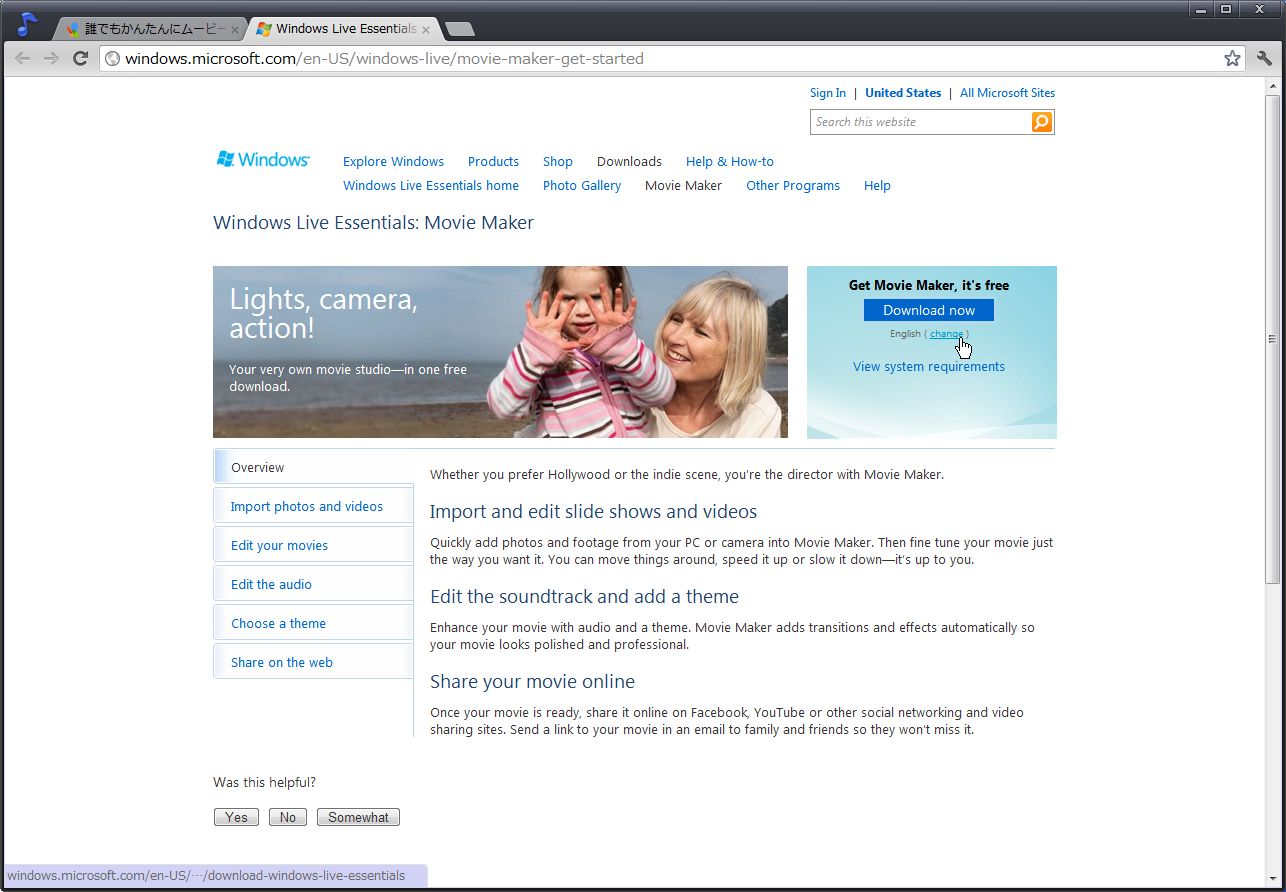Open the Shop menu item

click(558, 161)
